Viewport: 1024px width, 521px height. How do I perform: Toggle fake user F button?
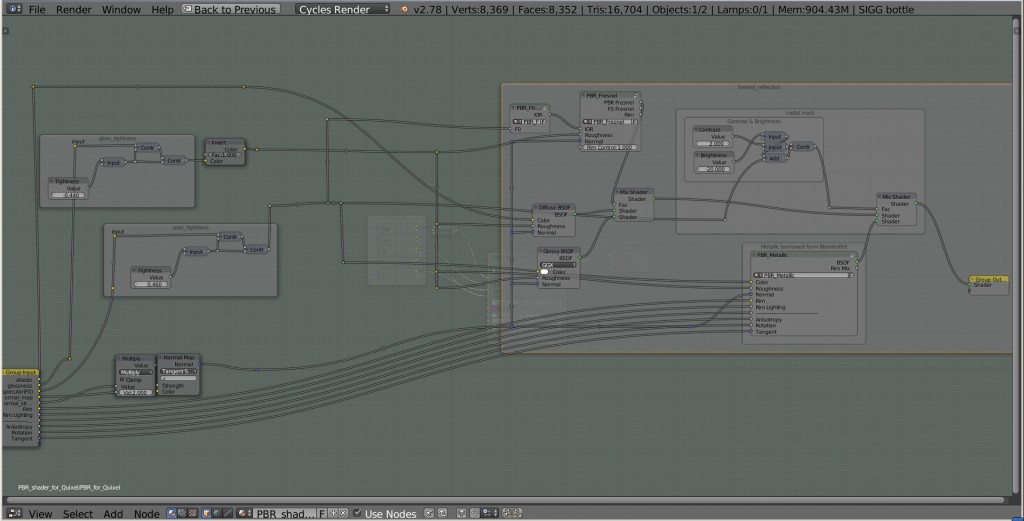(x=322, y=513)
